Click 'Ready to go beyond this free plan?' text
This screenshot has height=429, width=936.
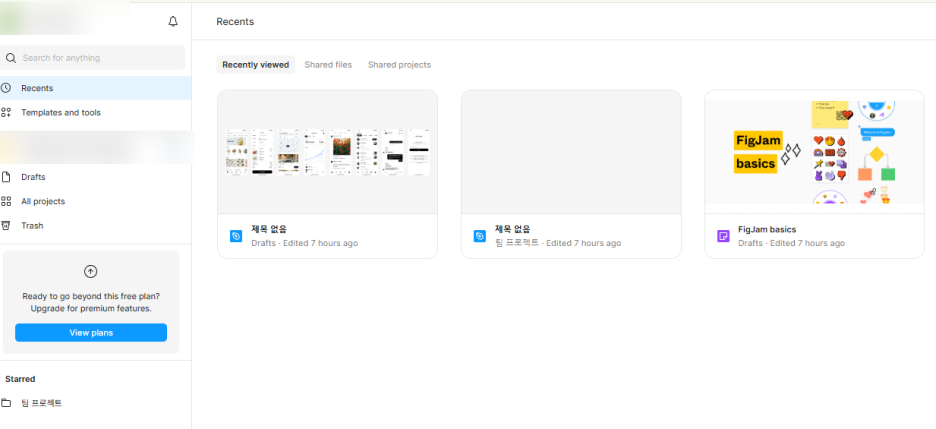pos(91,296)
